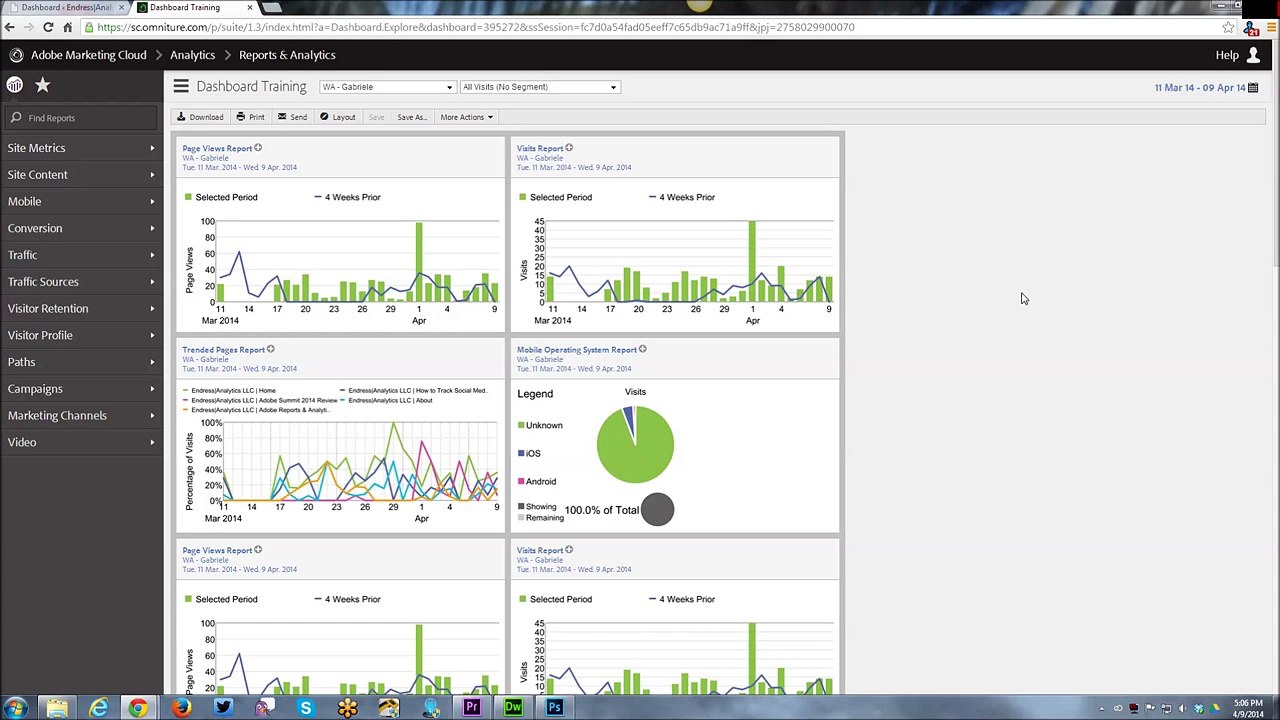
Task: Click the Download toolbar button
Action: point(200,117)
